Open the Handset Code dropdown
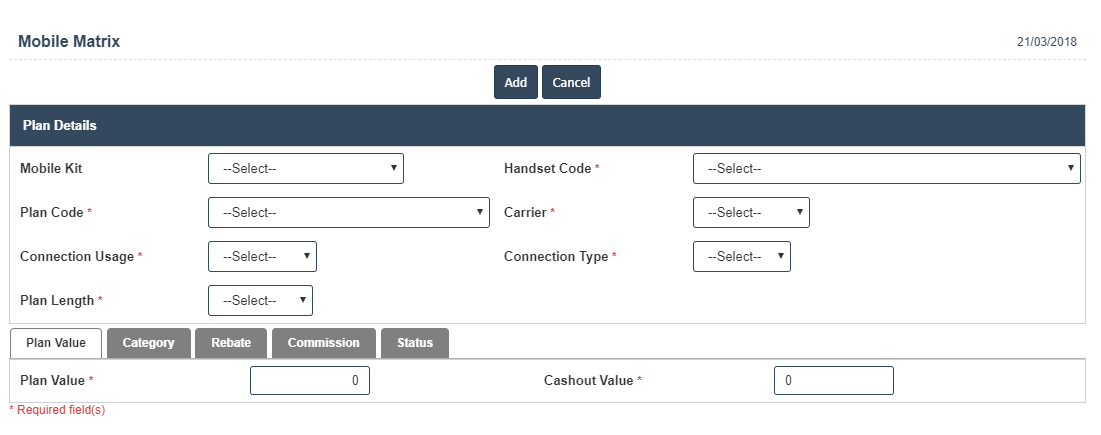 pos(886,168)
